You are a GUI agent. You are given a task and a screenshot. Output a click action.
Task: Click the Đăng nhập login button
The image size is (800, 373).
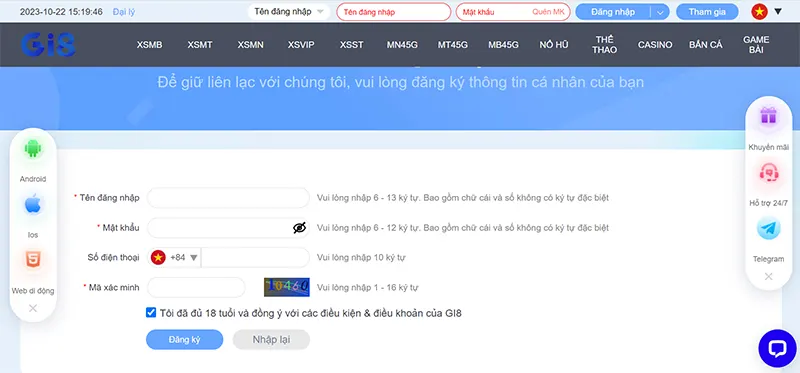[613, 12]
